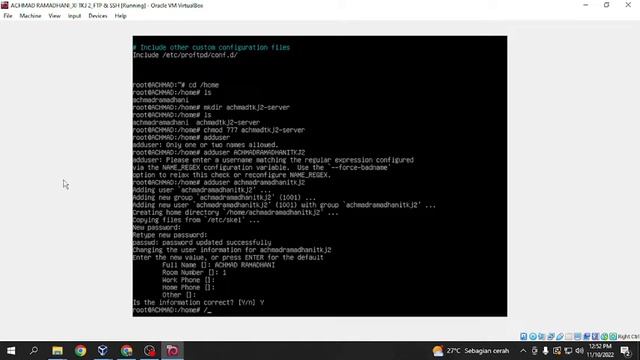Open the Devices menu

tap(98, 16)
